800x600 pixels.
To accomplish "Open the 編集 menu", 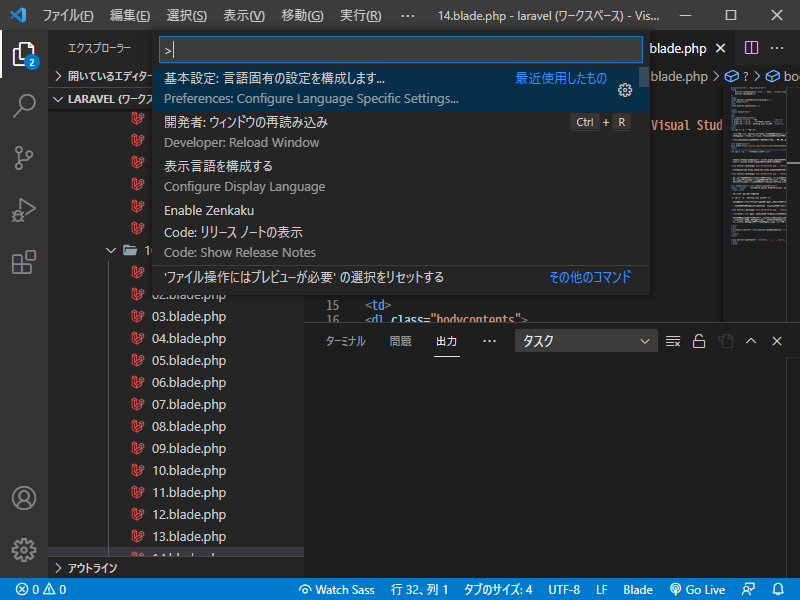I will tap(130, 16).
